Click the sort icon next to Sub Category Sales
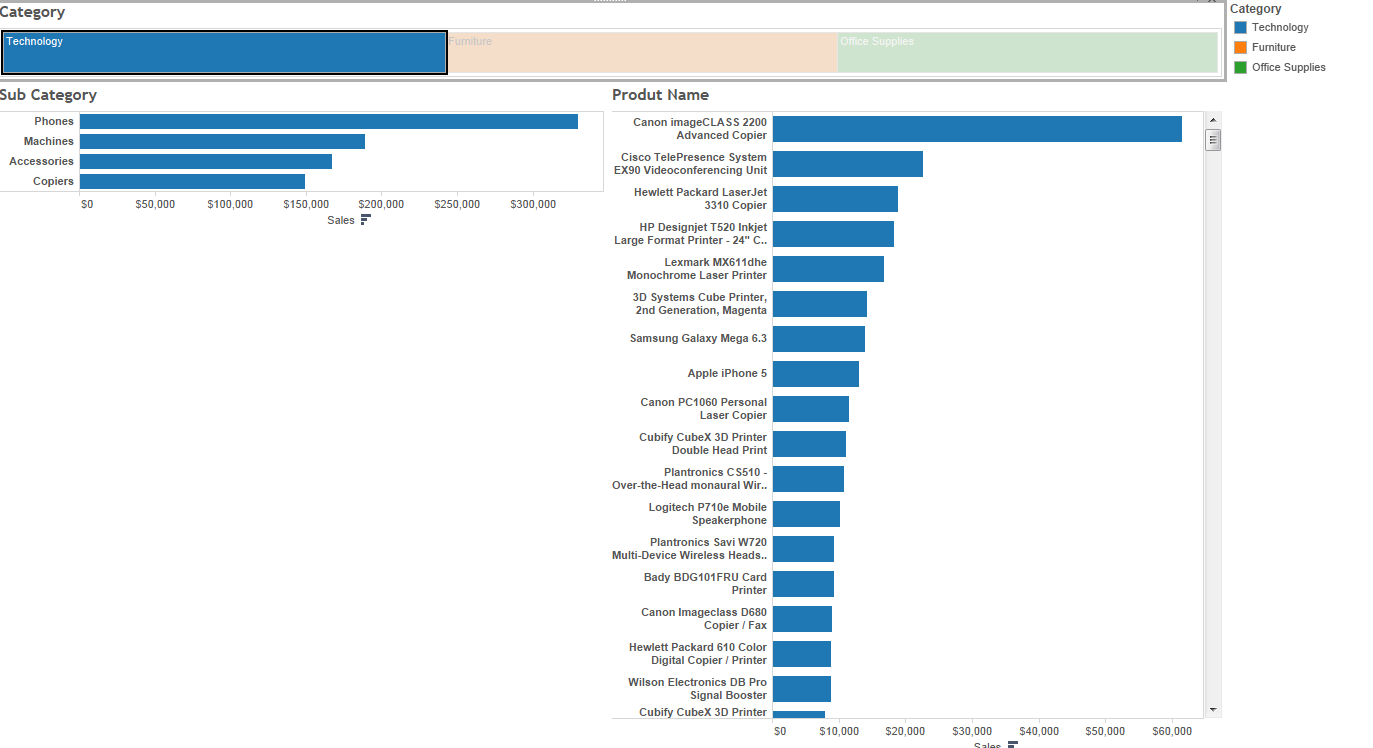 [x=365, y=220]
